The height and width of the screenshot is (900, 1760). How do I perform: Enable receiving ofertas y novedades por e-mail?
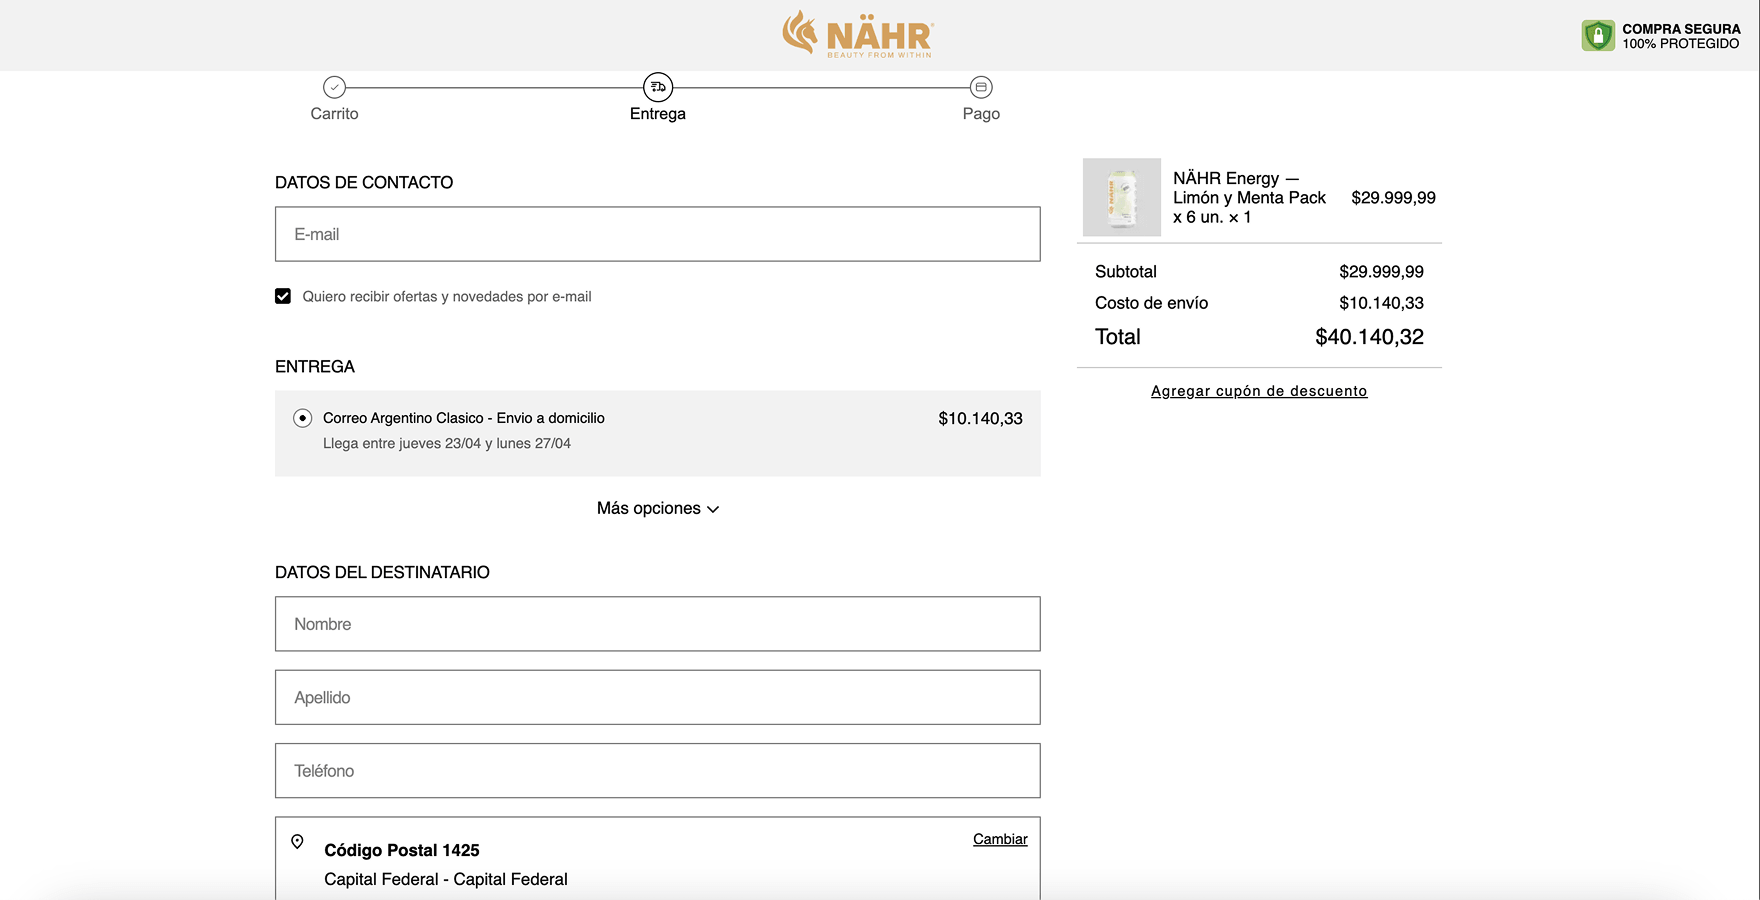coord(283,296)
